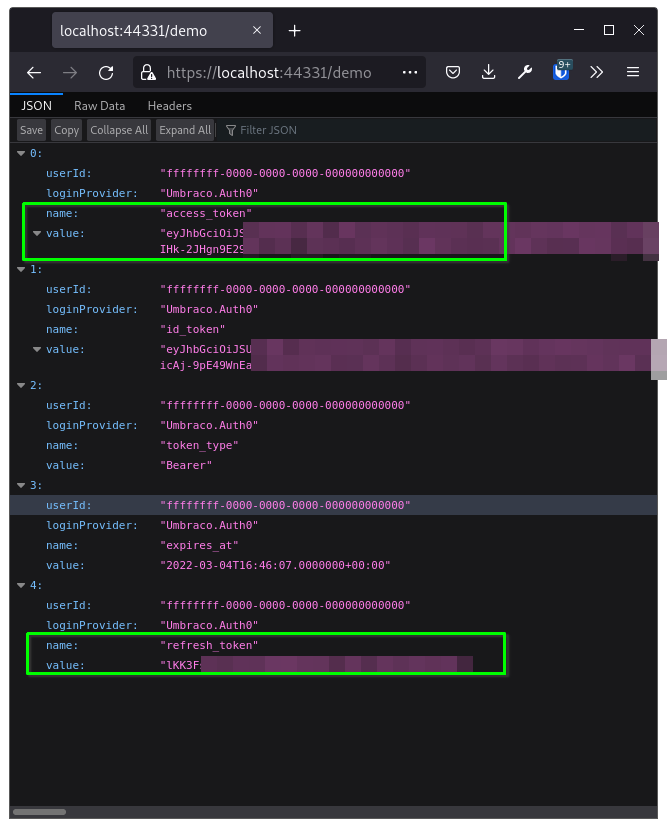Click the Collapse All button
The height and width of the screenshot is (828, 667).
[119, 130]
